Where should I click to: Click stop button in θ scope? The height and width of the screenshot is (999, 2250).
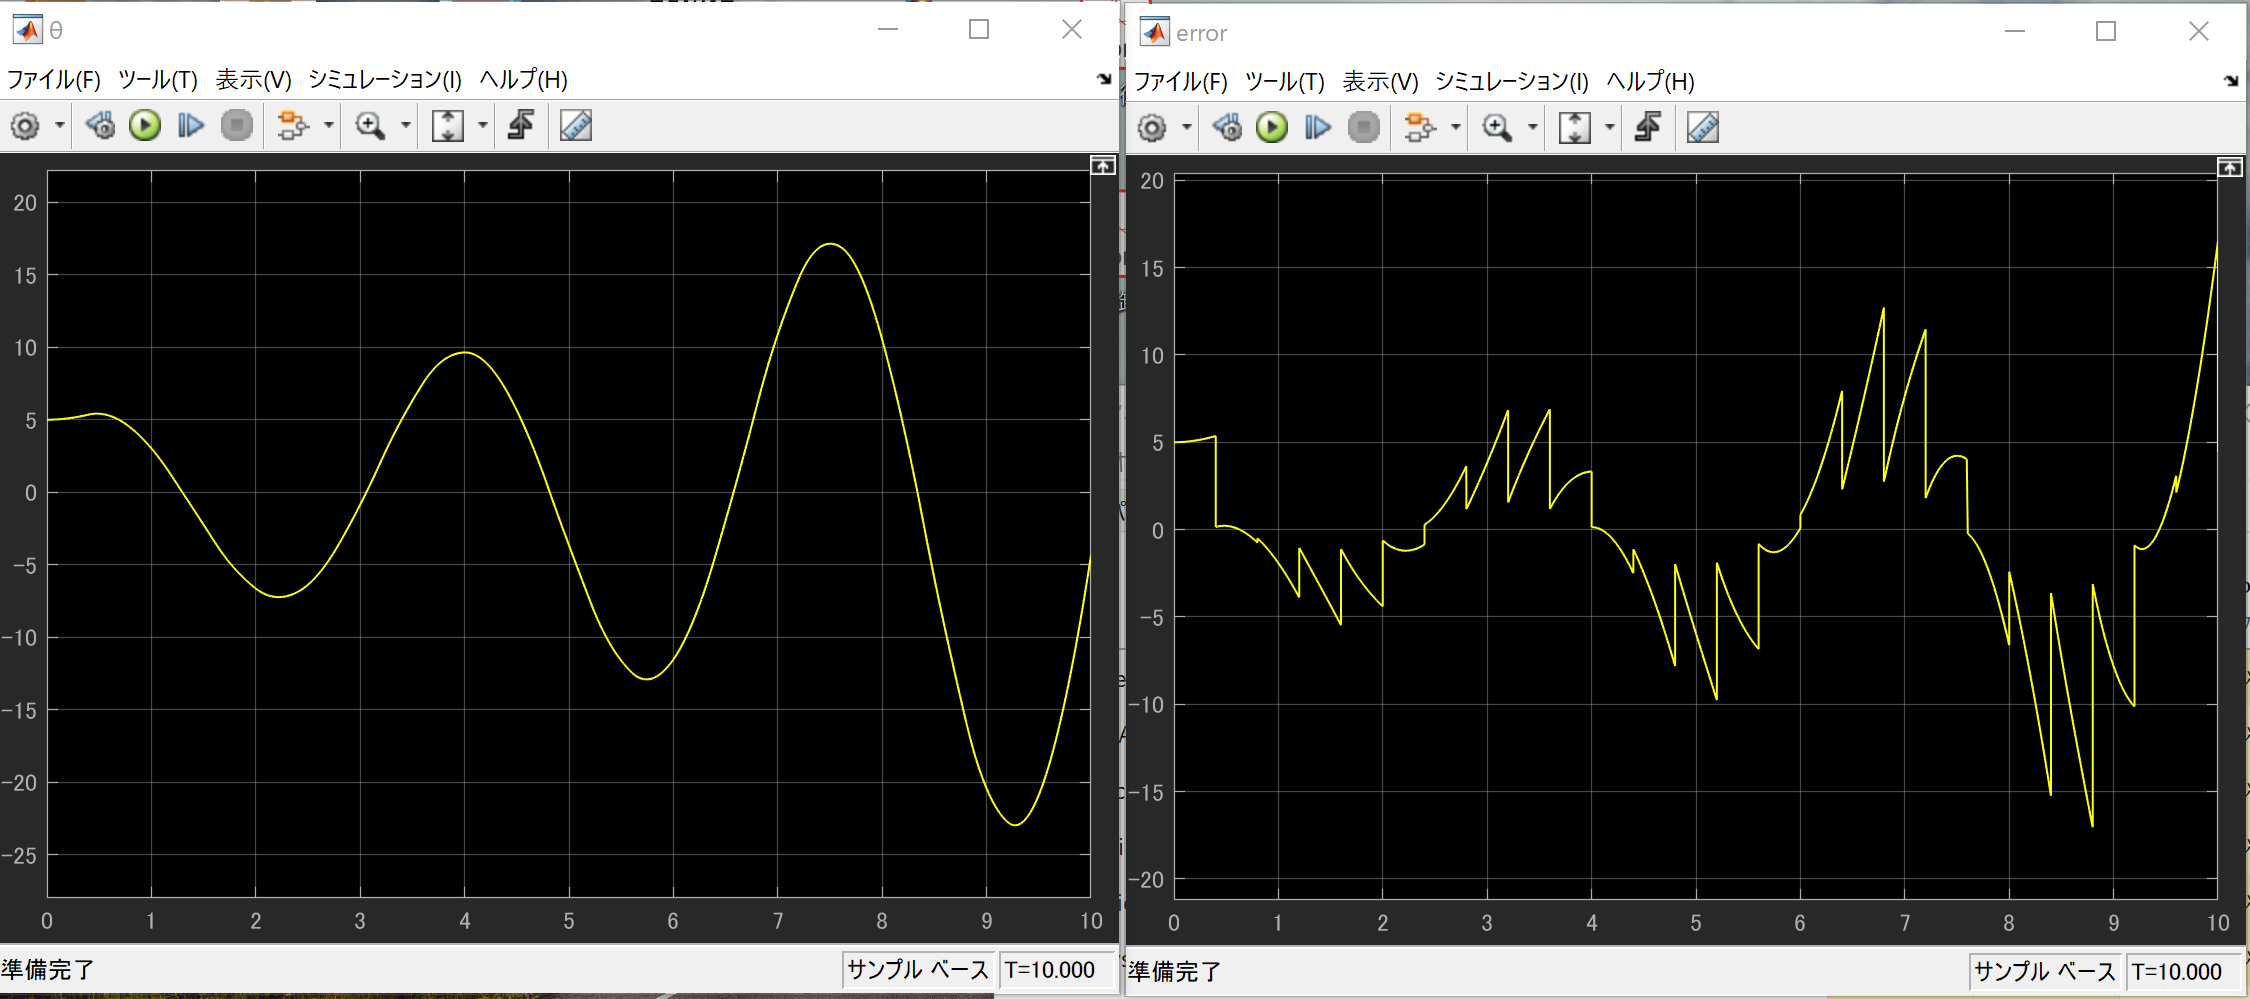click(237, 126)
